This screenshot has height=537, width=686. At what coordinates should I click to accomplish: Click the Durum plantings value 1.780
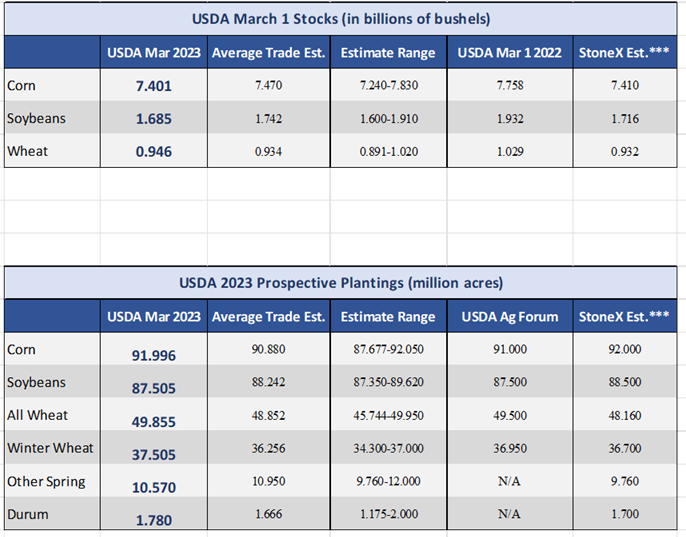pyautogui.click(x=153, y=519)
